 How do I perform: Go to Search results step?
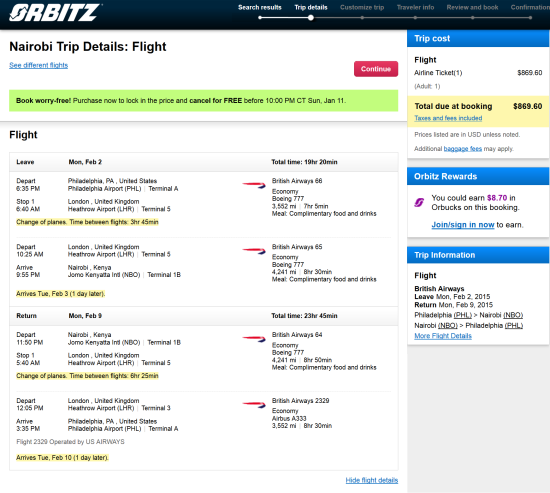(x=260, y=7)
